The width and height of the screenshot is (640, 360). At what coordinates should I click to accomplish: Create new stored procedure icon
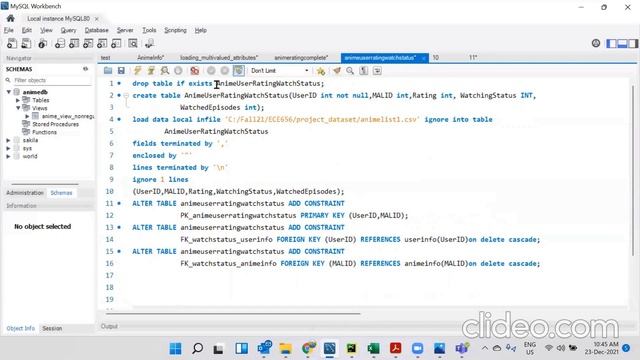tap(102, 43)
